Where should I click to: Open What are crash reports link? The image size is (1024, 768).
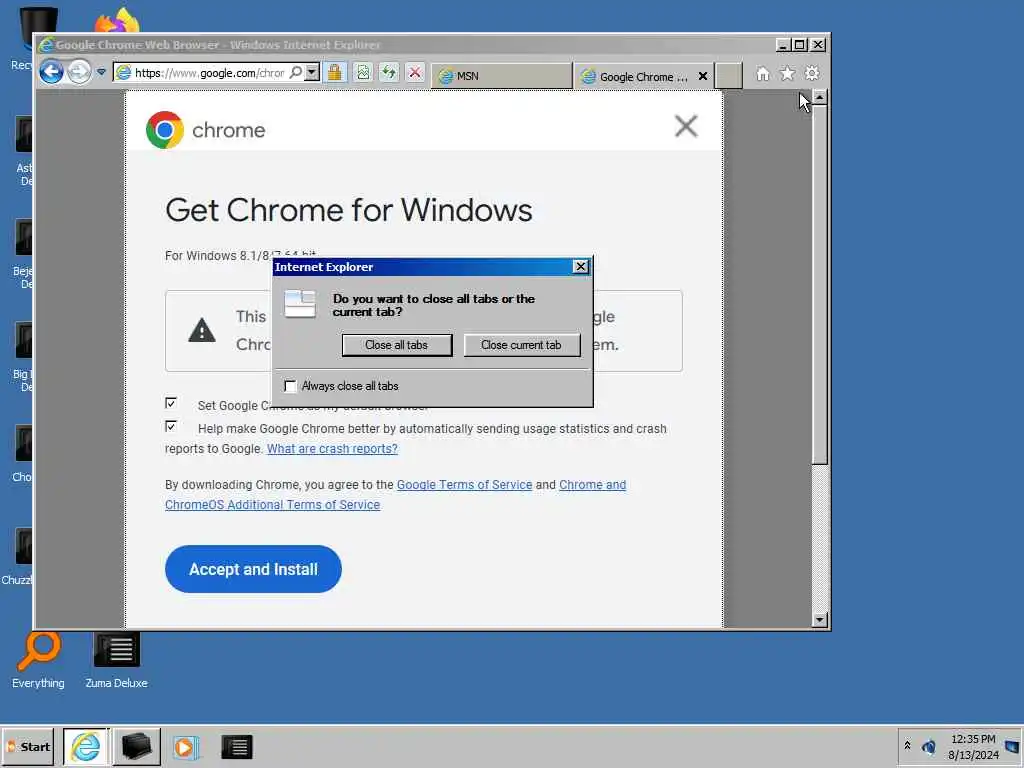tap(332, 449)
